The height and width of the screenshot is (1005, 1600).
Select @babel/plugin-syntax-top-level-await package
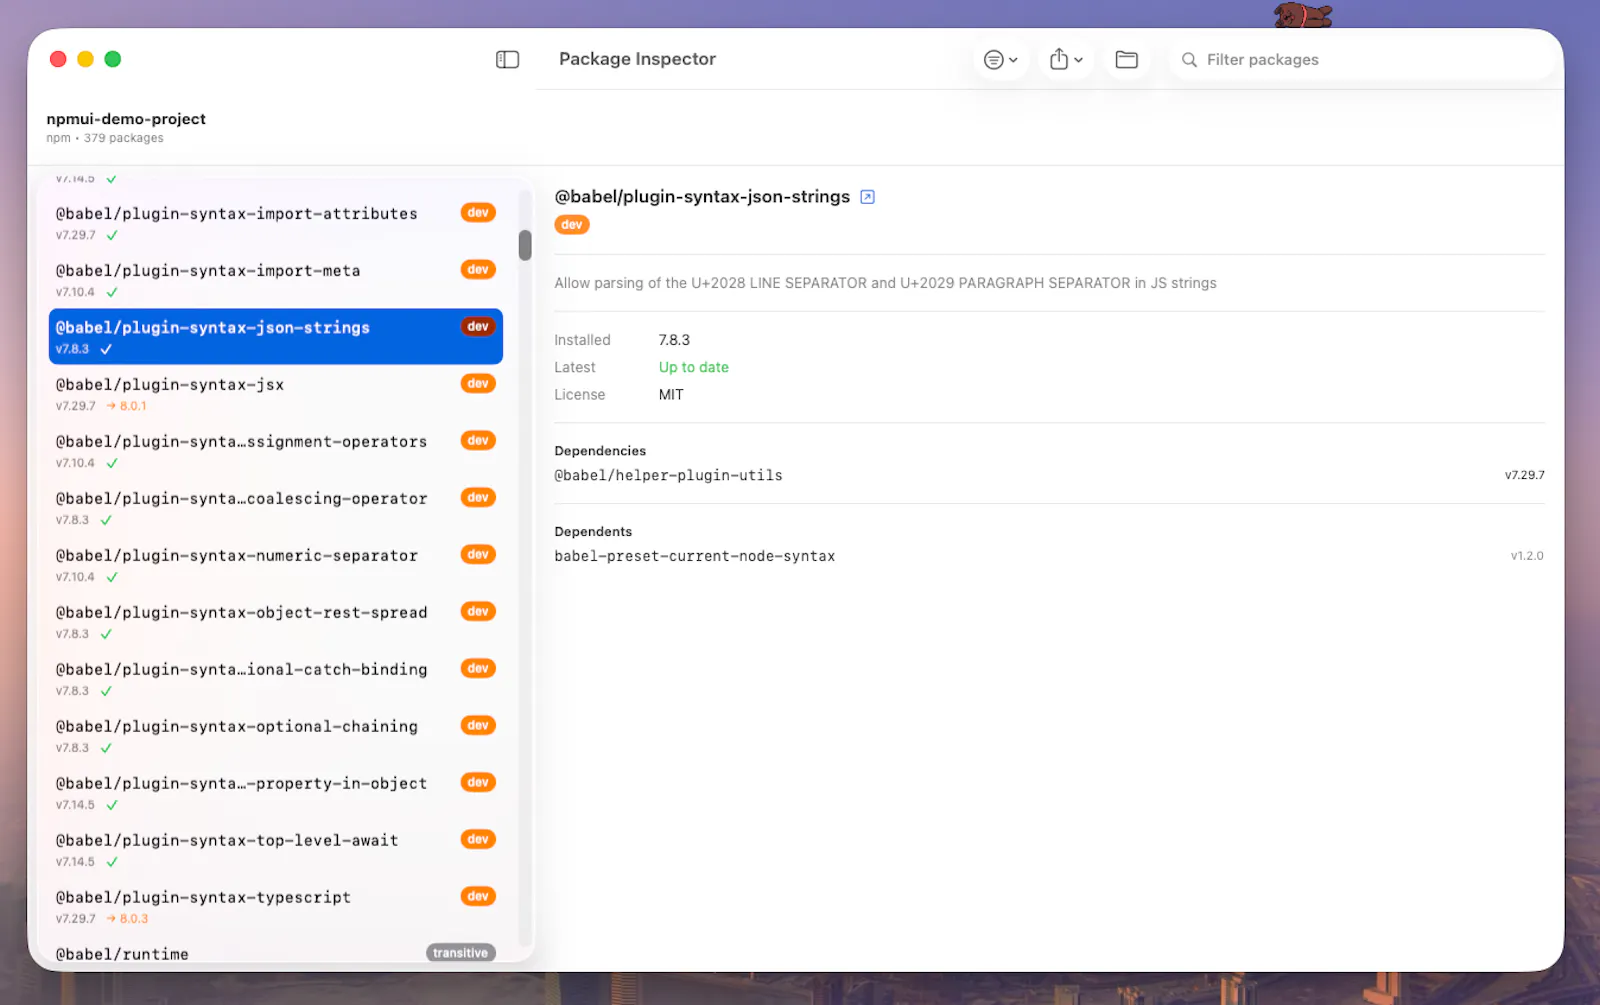pyautogui.click(x=275, y=850)
